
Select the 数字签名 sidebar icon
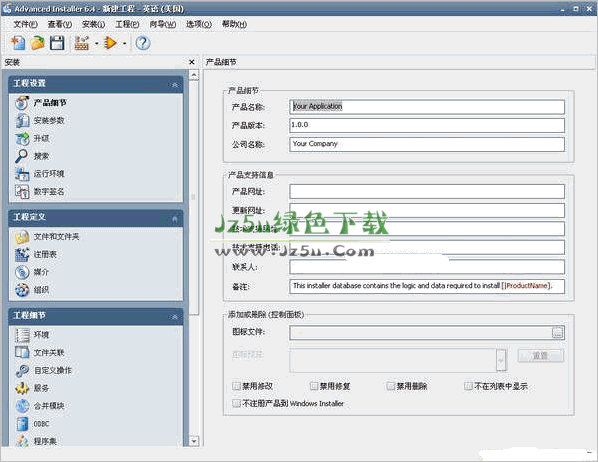pos(22,192)
